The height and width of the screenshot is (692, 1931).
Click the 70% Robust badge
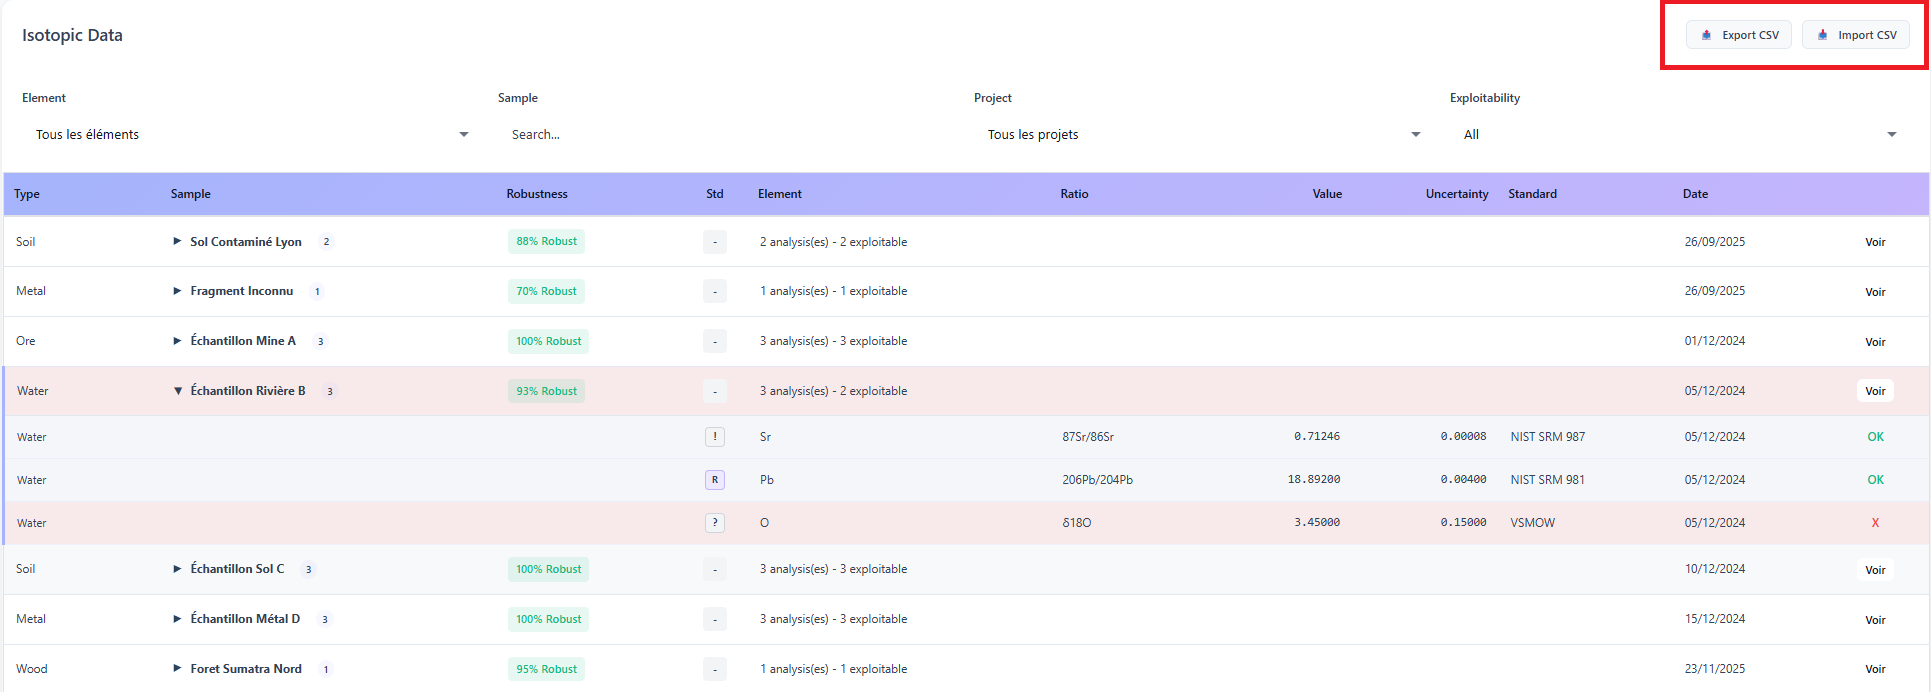tap(546, 291)
